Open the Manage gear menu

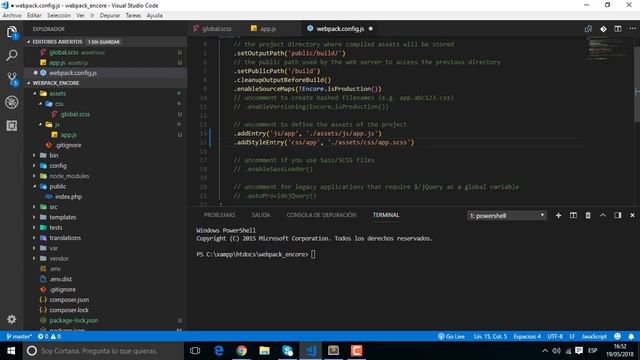click(12, 319)
